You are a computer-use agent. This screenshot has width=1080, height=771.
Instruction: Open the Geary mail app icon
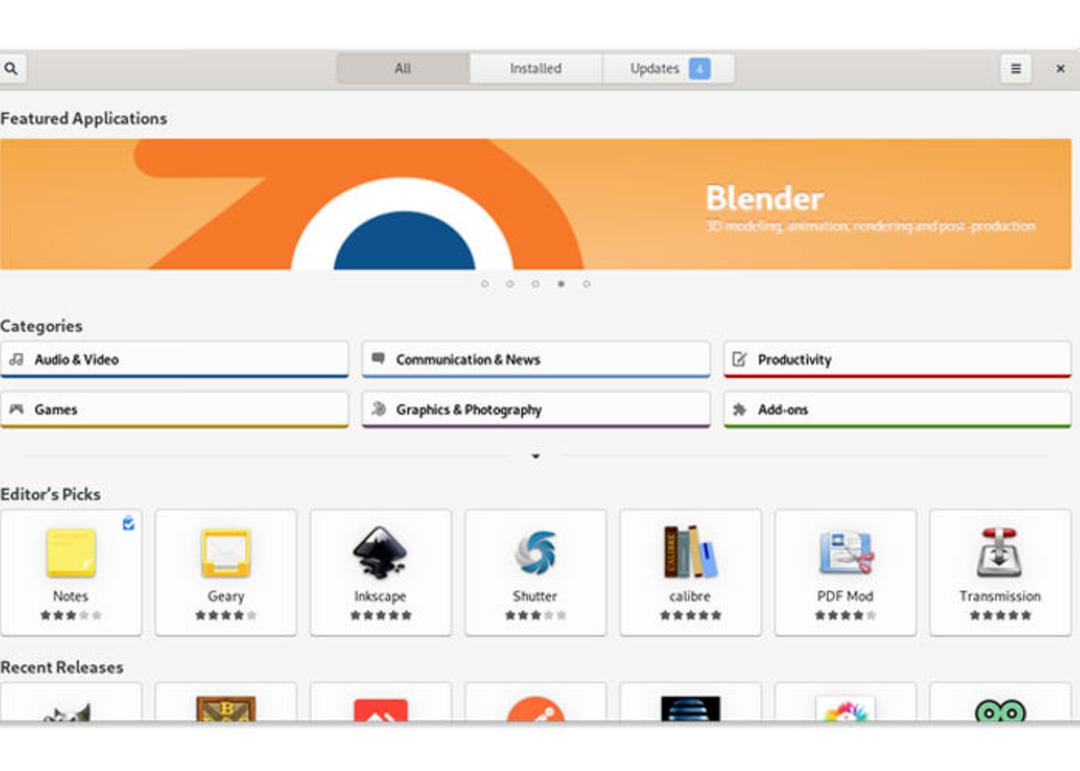[x=226, y=553]
